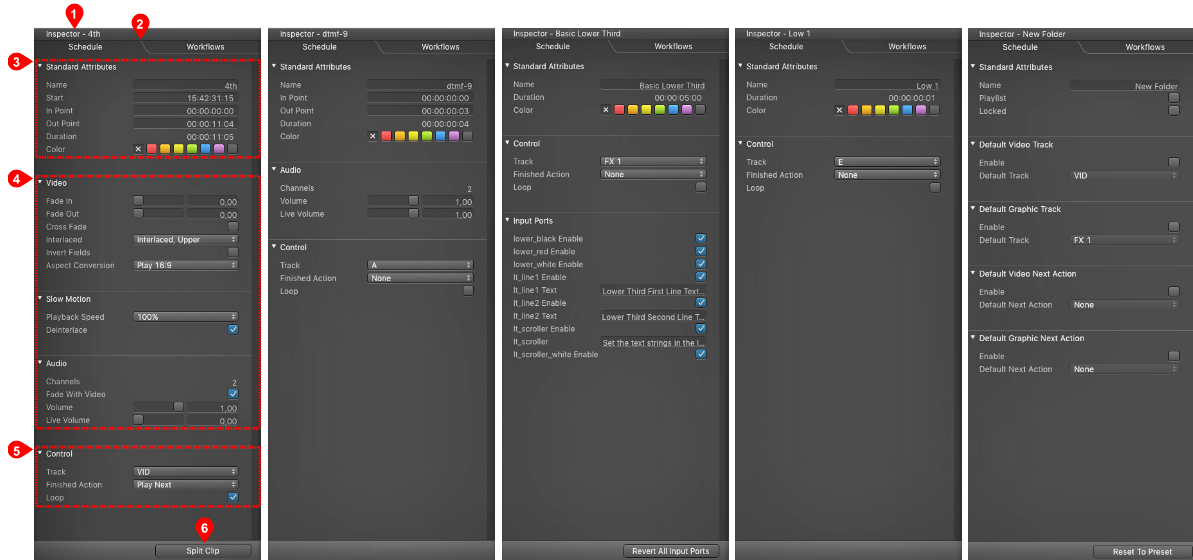This screenshot has height=560, width=1193.
Task: Collapse Video section in 4th inspector
Action: tap(40, 183)
